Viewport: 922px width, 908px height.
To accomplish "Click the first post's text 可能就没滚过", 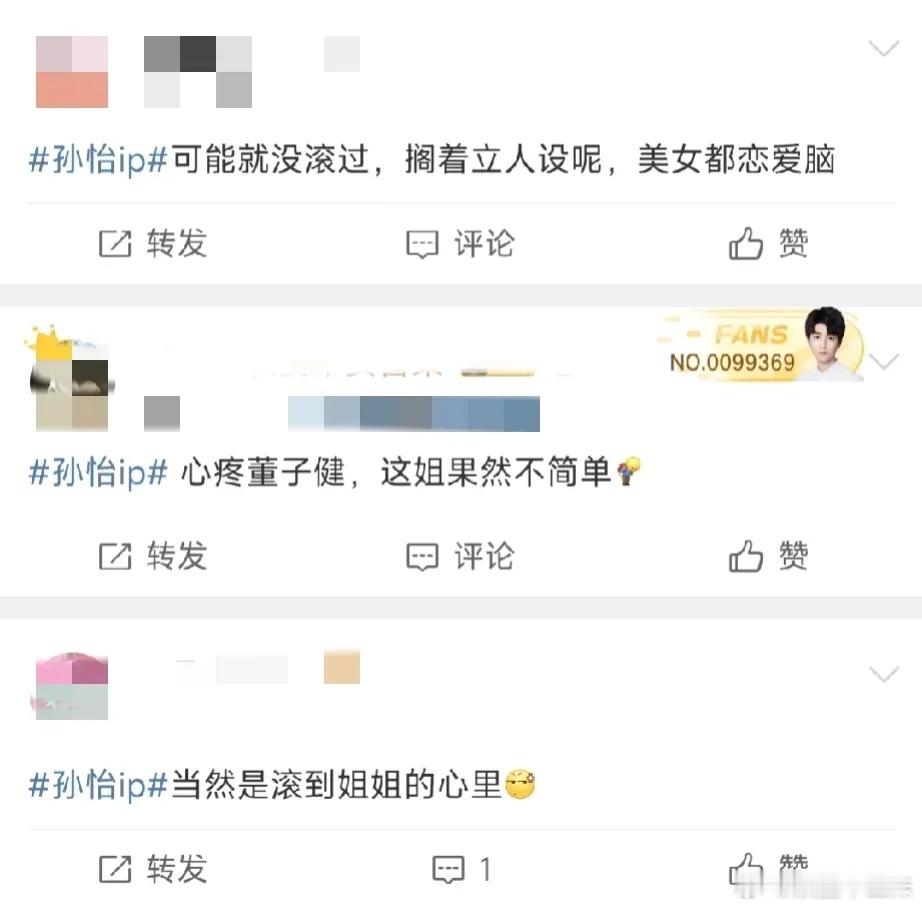I will [x=270, y=160].
